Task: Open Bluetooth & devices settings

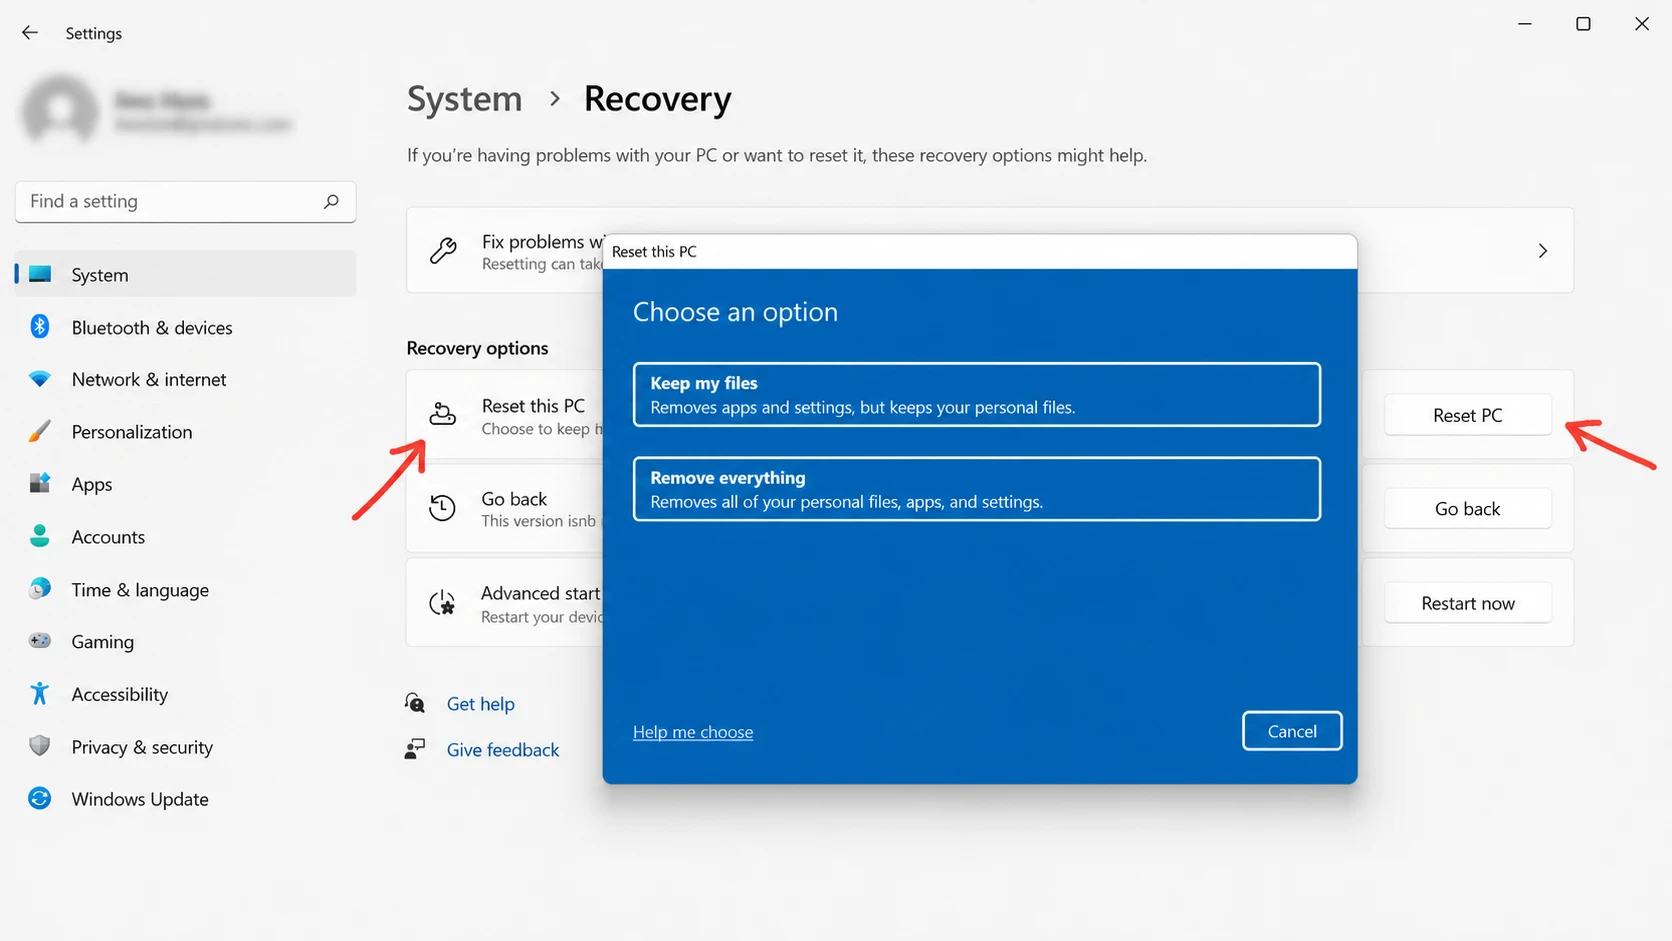Action: tap(186, 327)
